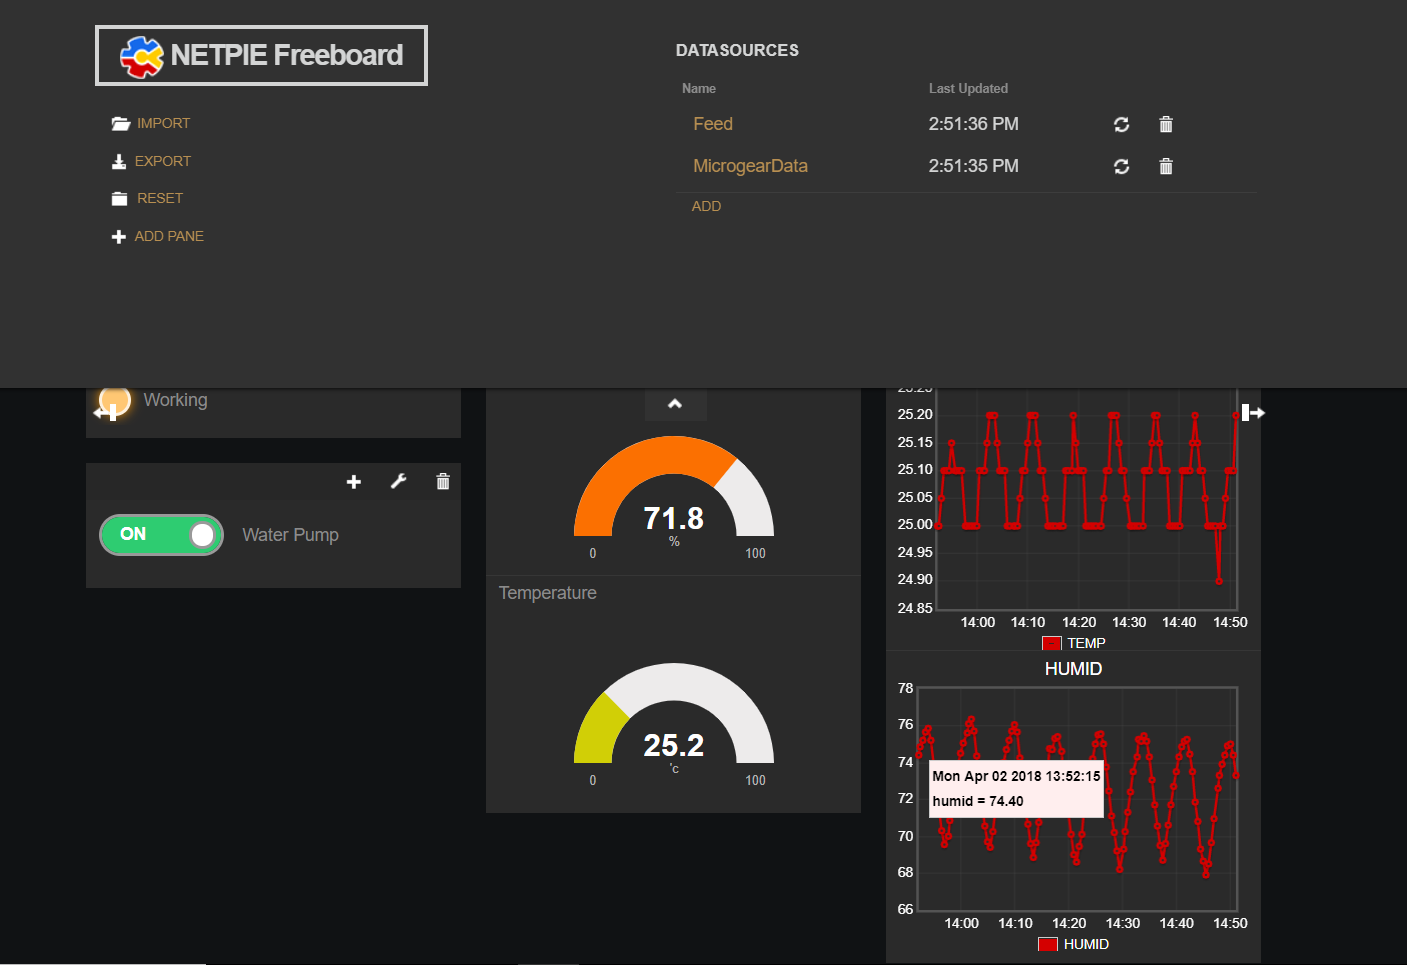This screenshot has height=965, width=1407.
Task: Expand the chart pane width arrow
Action: [1253, 413]
